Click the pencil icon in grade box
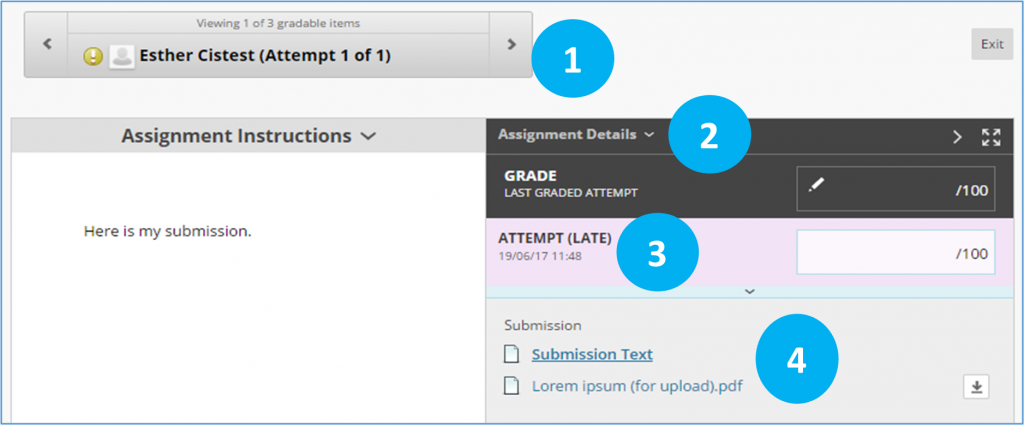1024x425 pixels. 815,185
